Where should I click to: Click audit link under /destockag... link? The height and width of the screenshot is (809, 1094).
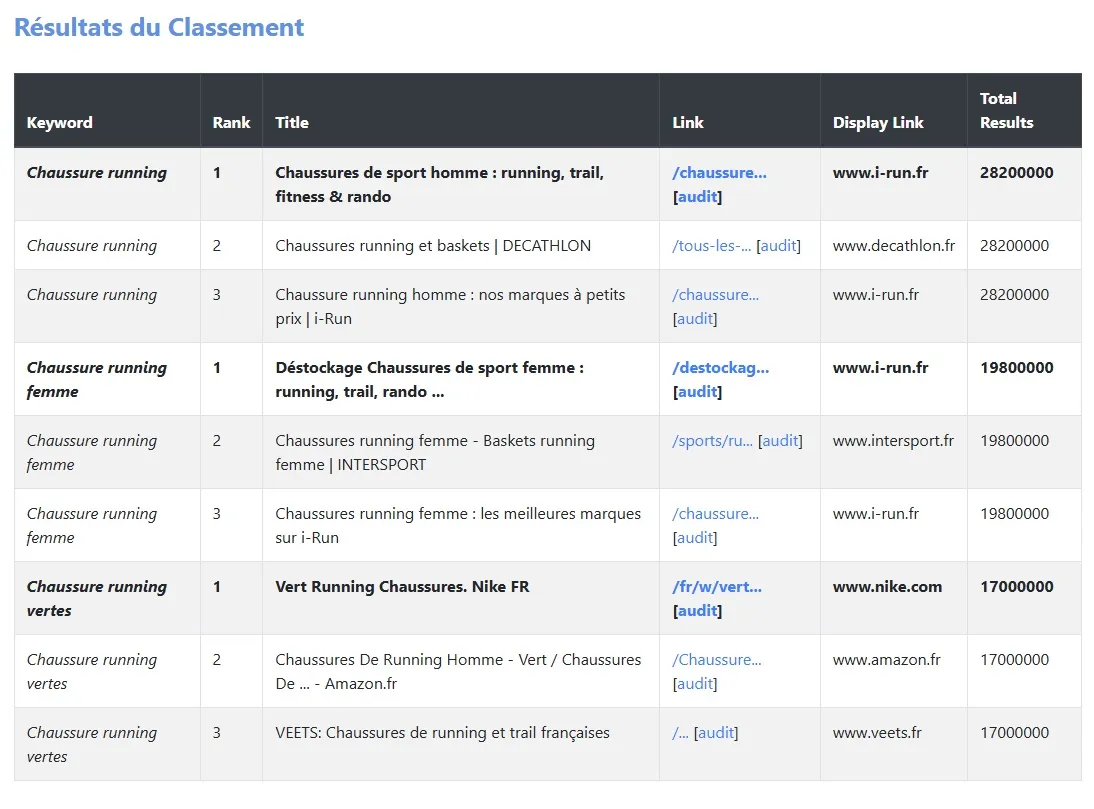click(x=697, y=392)
